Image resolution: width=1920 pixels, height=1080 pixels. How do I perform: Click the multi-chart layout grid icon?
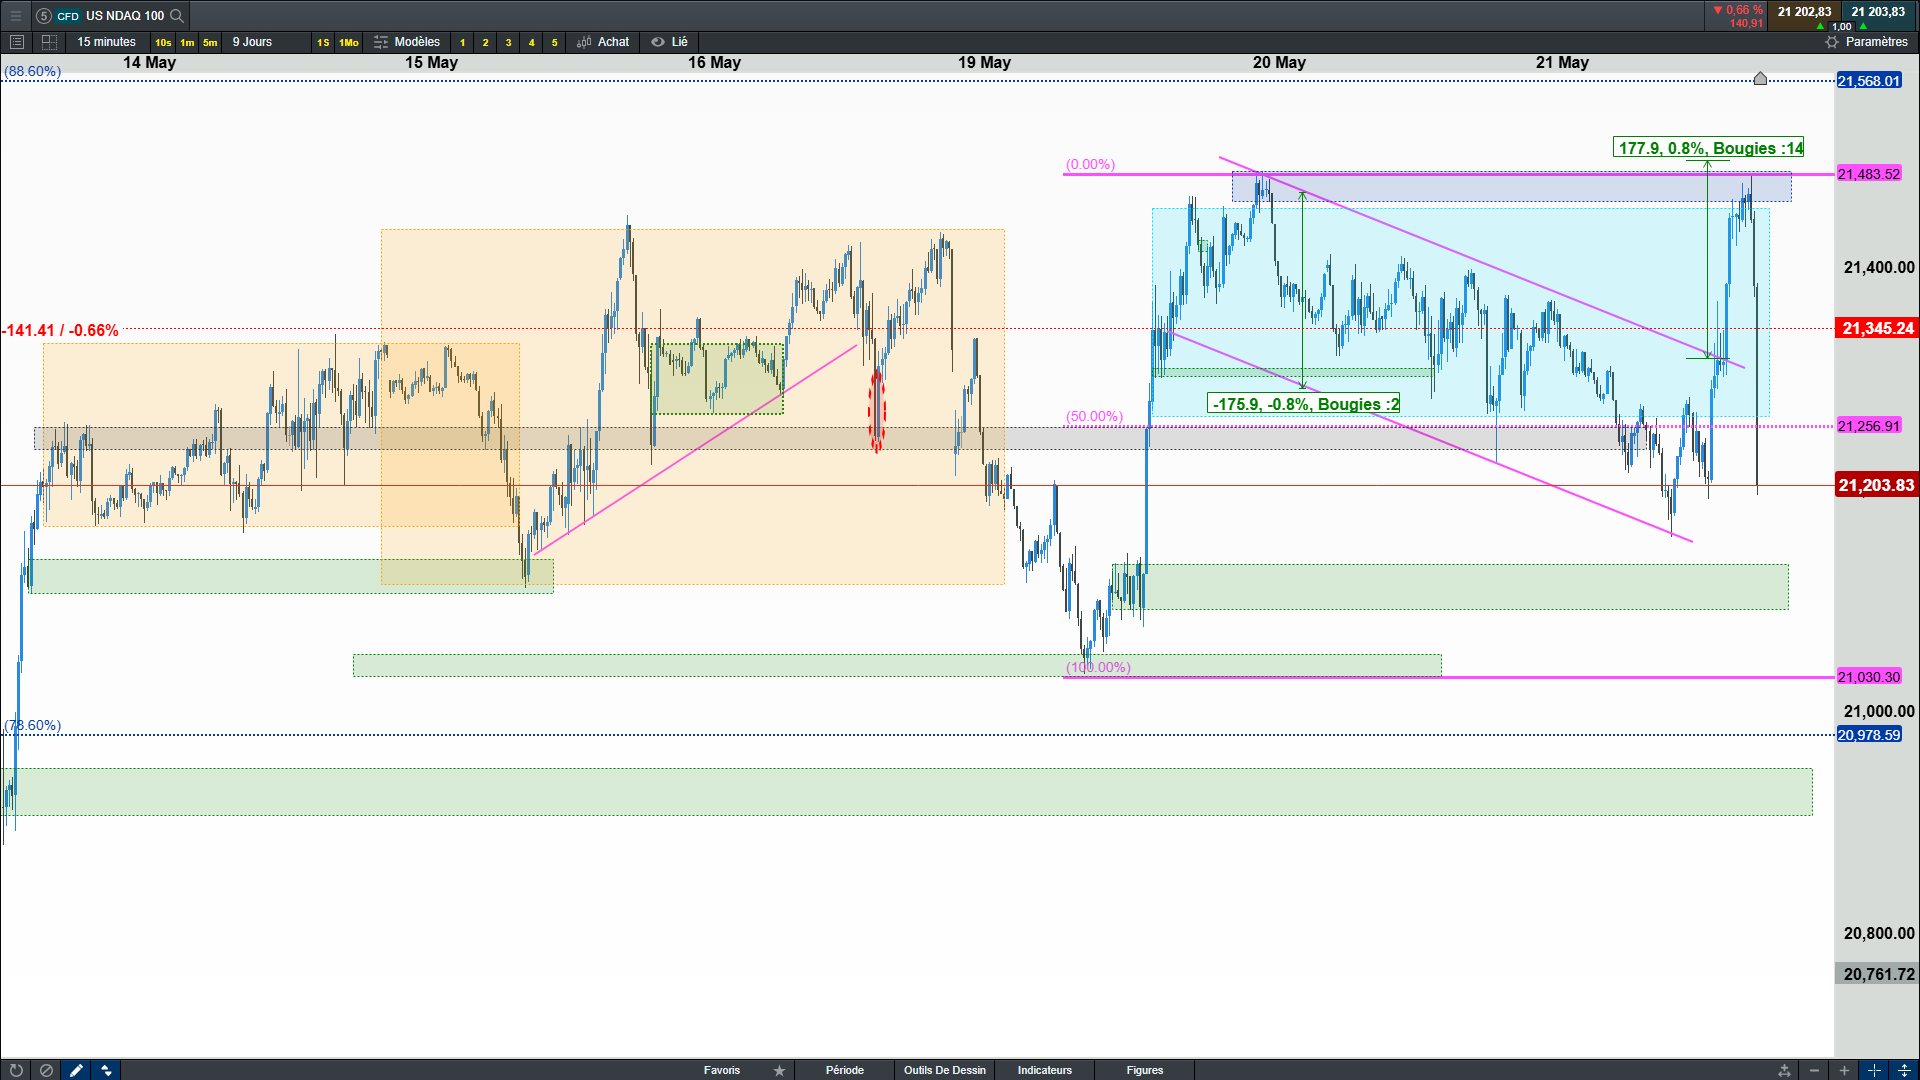(49, 42)
